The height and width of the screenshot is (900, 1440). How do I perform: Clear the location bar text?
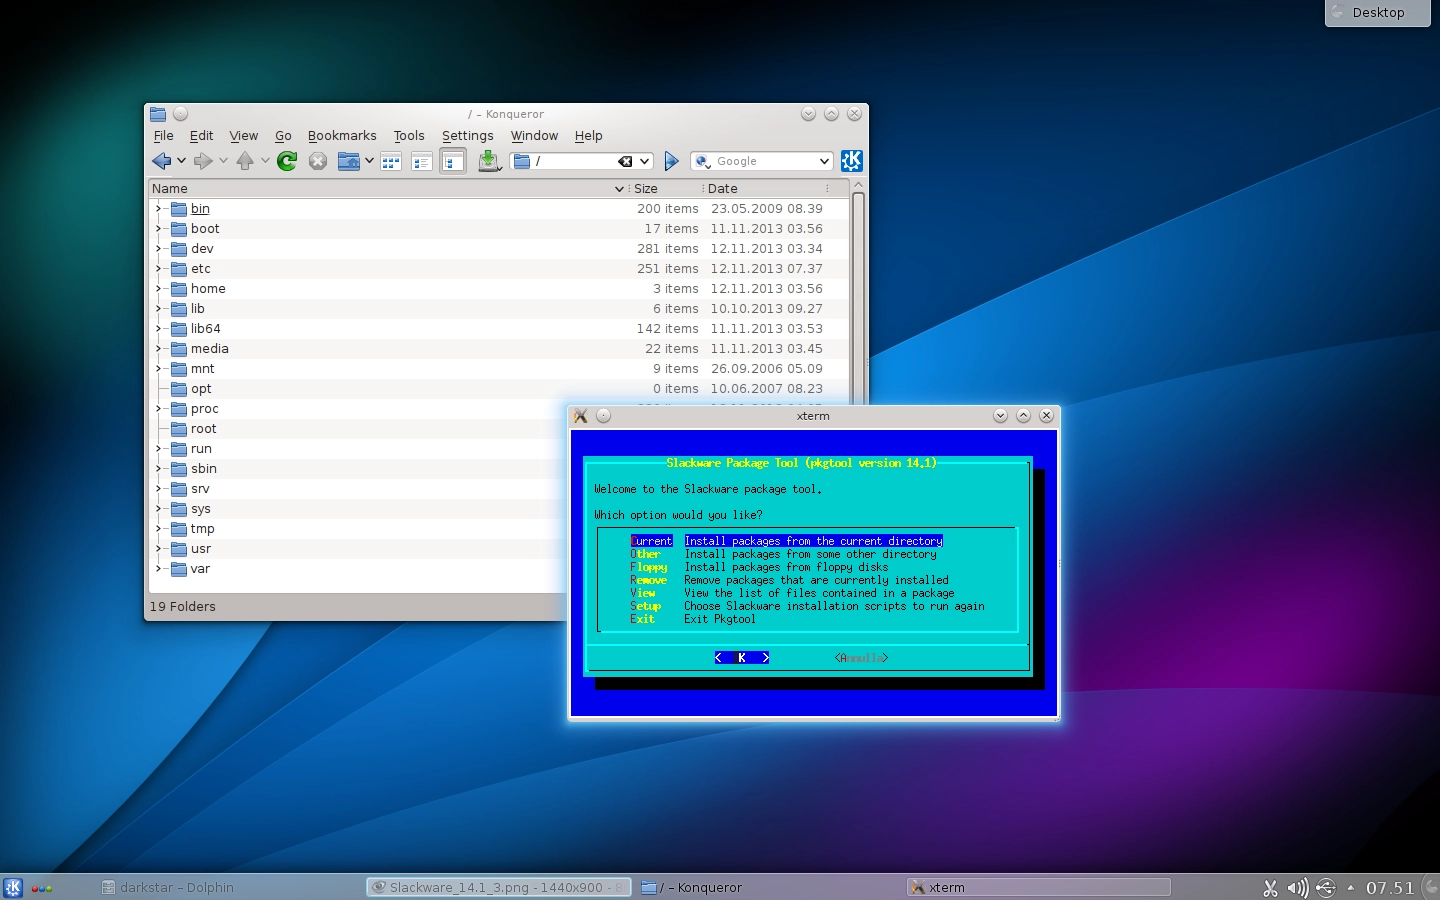[625, 160]
